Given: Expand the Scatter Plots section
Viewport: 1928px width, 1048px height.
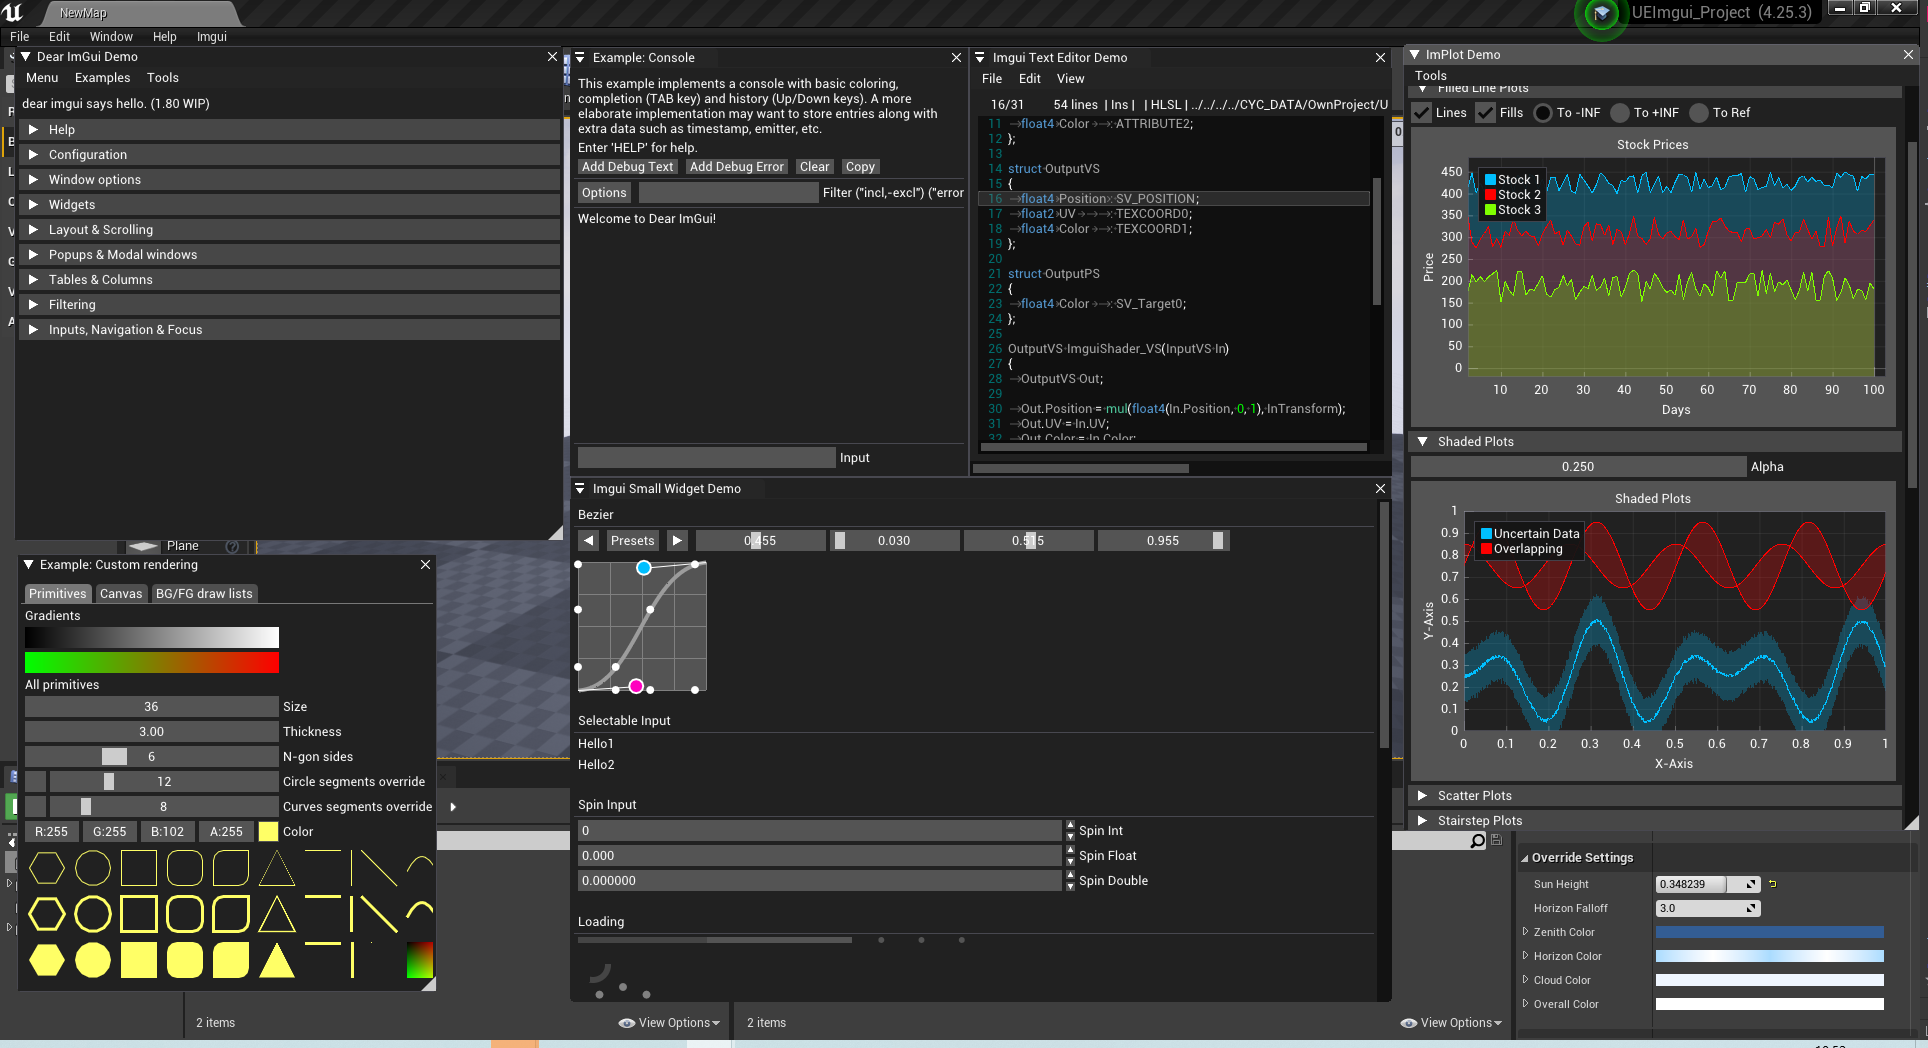Looking at the screenshot, I should click(1655, 796).
